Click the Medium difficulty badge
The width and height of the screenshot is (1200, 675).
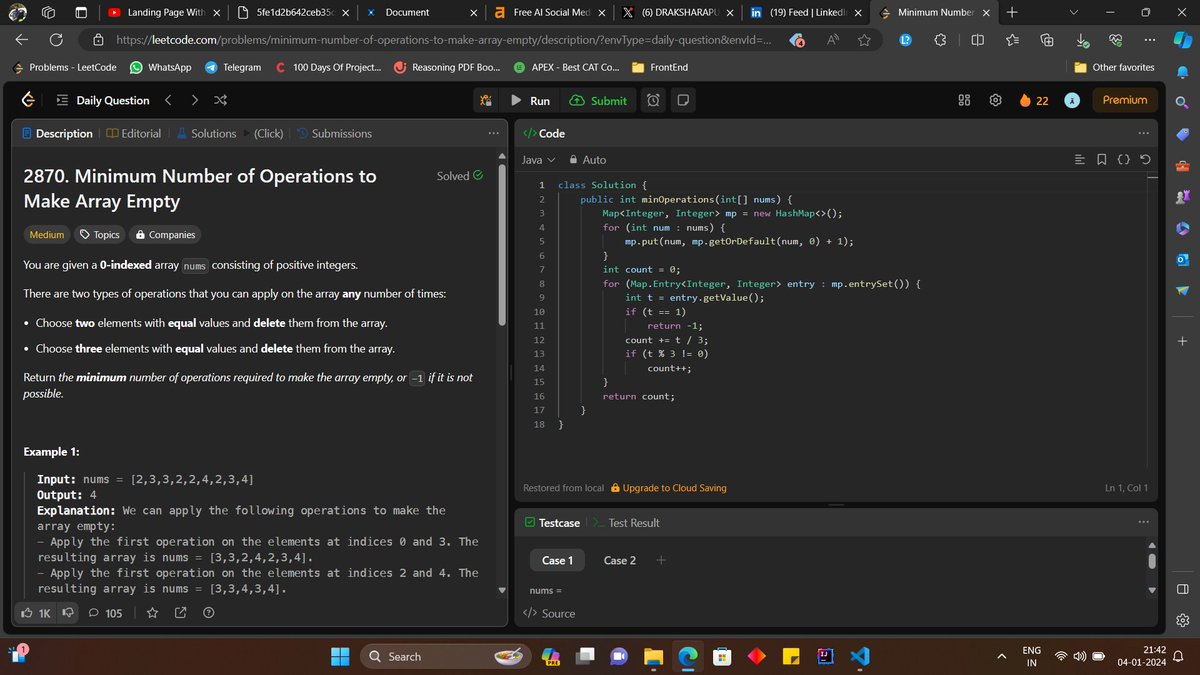pos(46,235)
